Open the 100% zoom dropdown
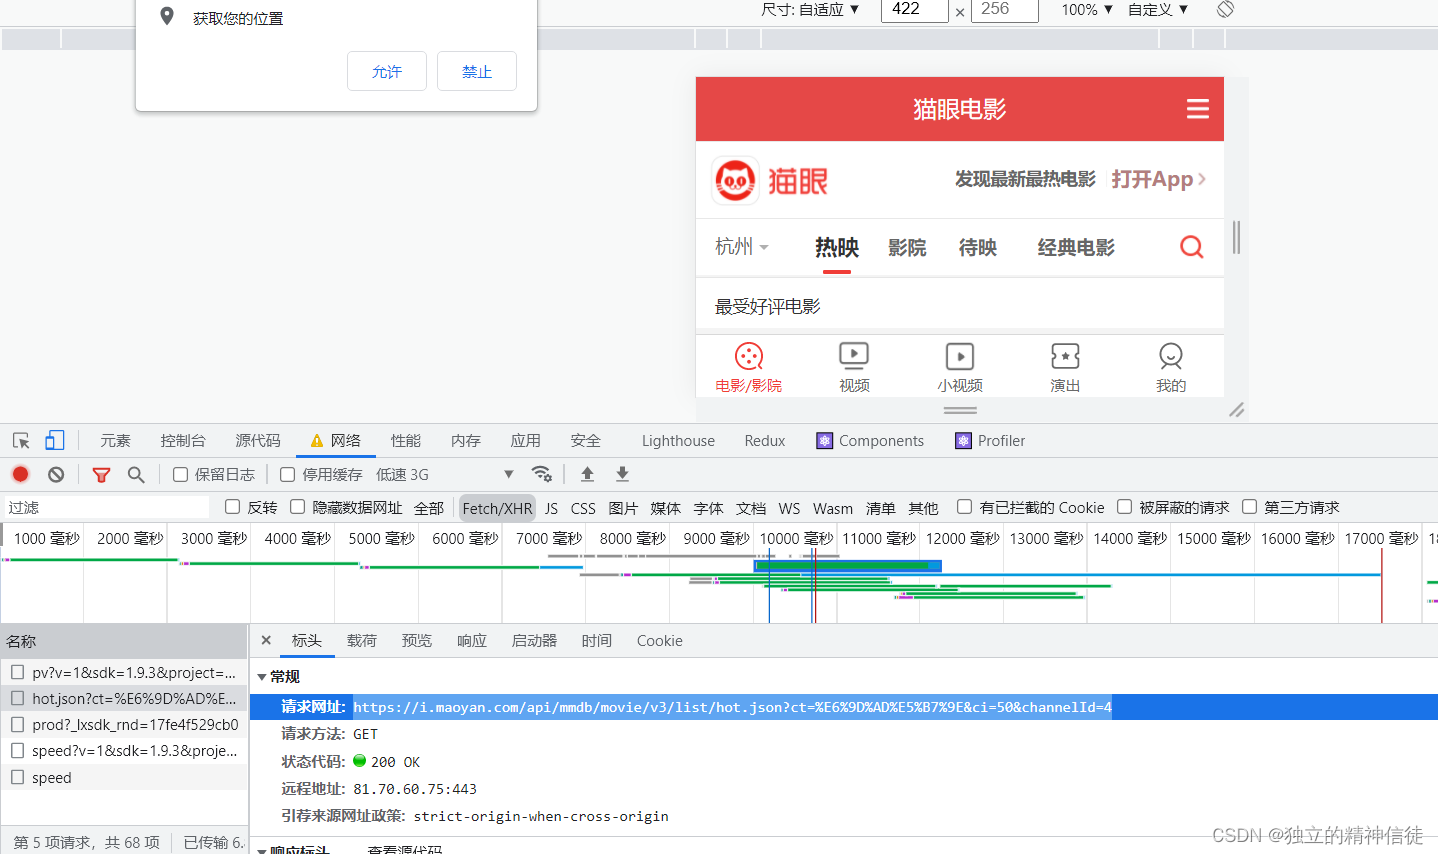The width and height of the screenshot is (1438, 854). [1087, 9]
